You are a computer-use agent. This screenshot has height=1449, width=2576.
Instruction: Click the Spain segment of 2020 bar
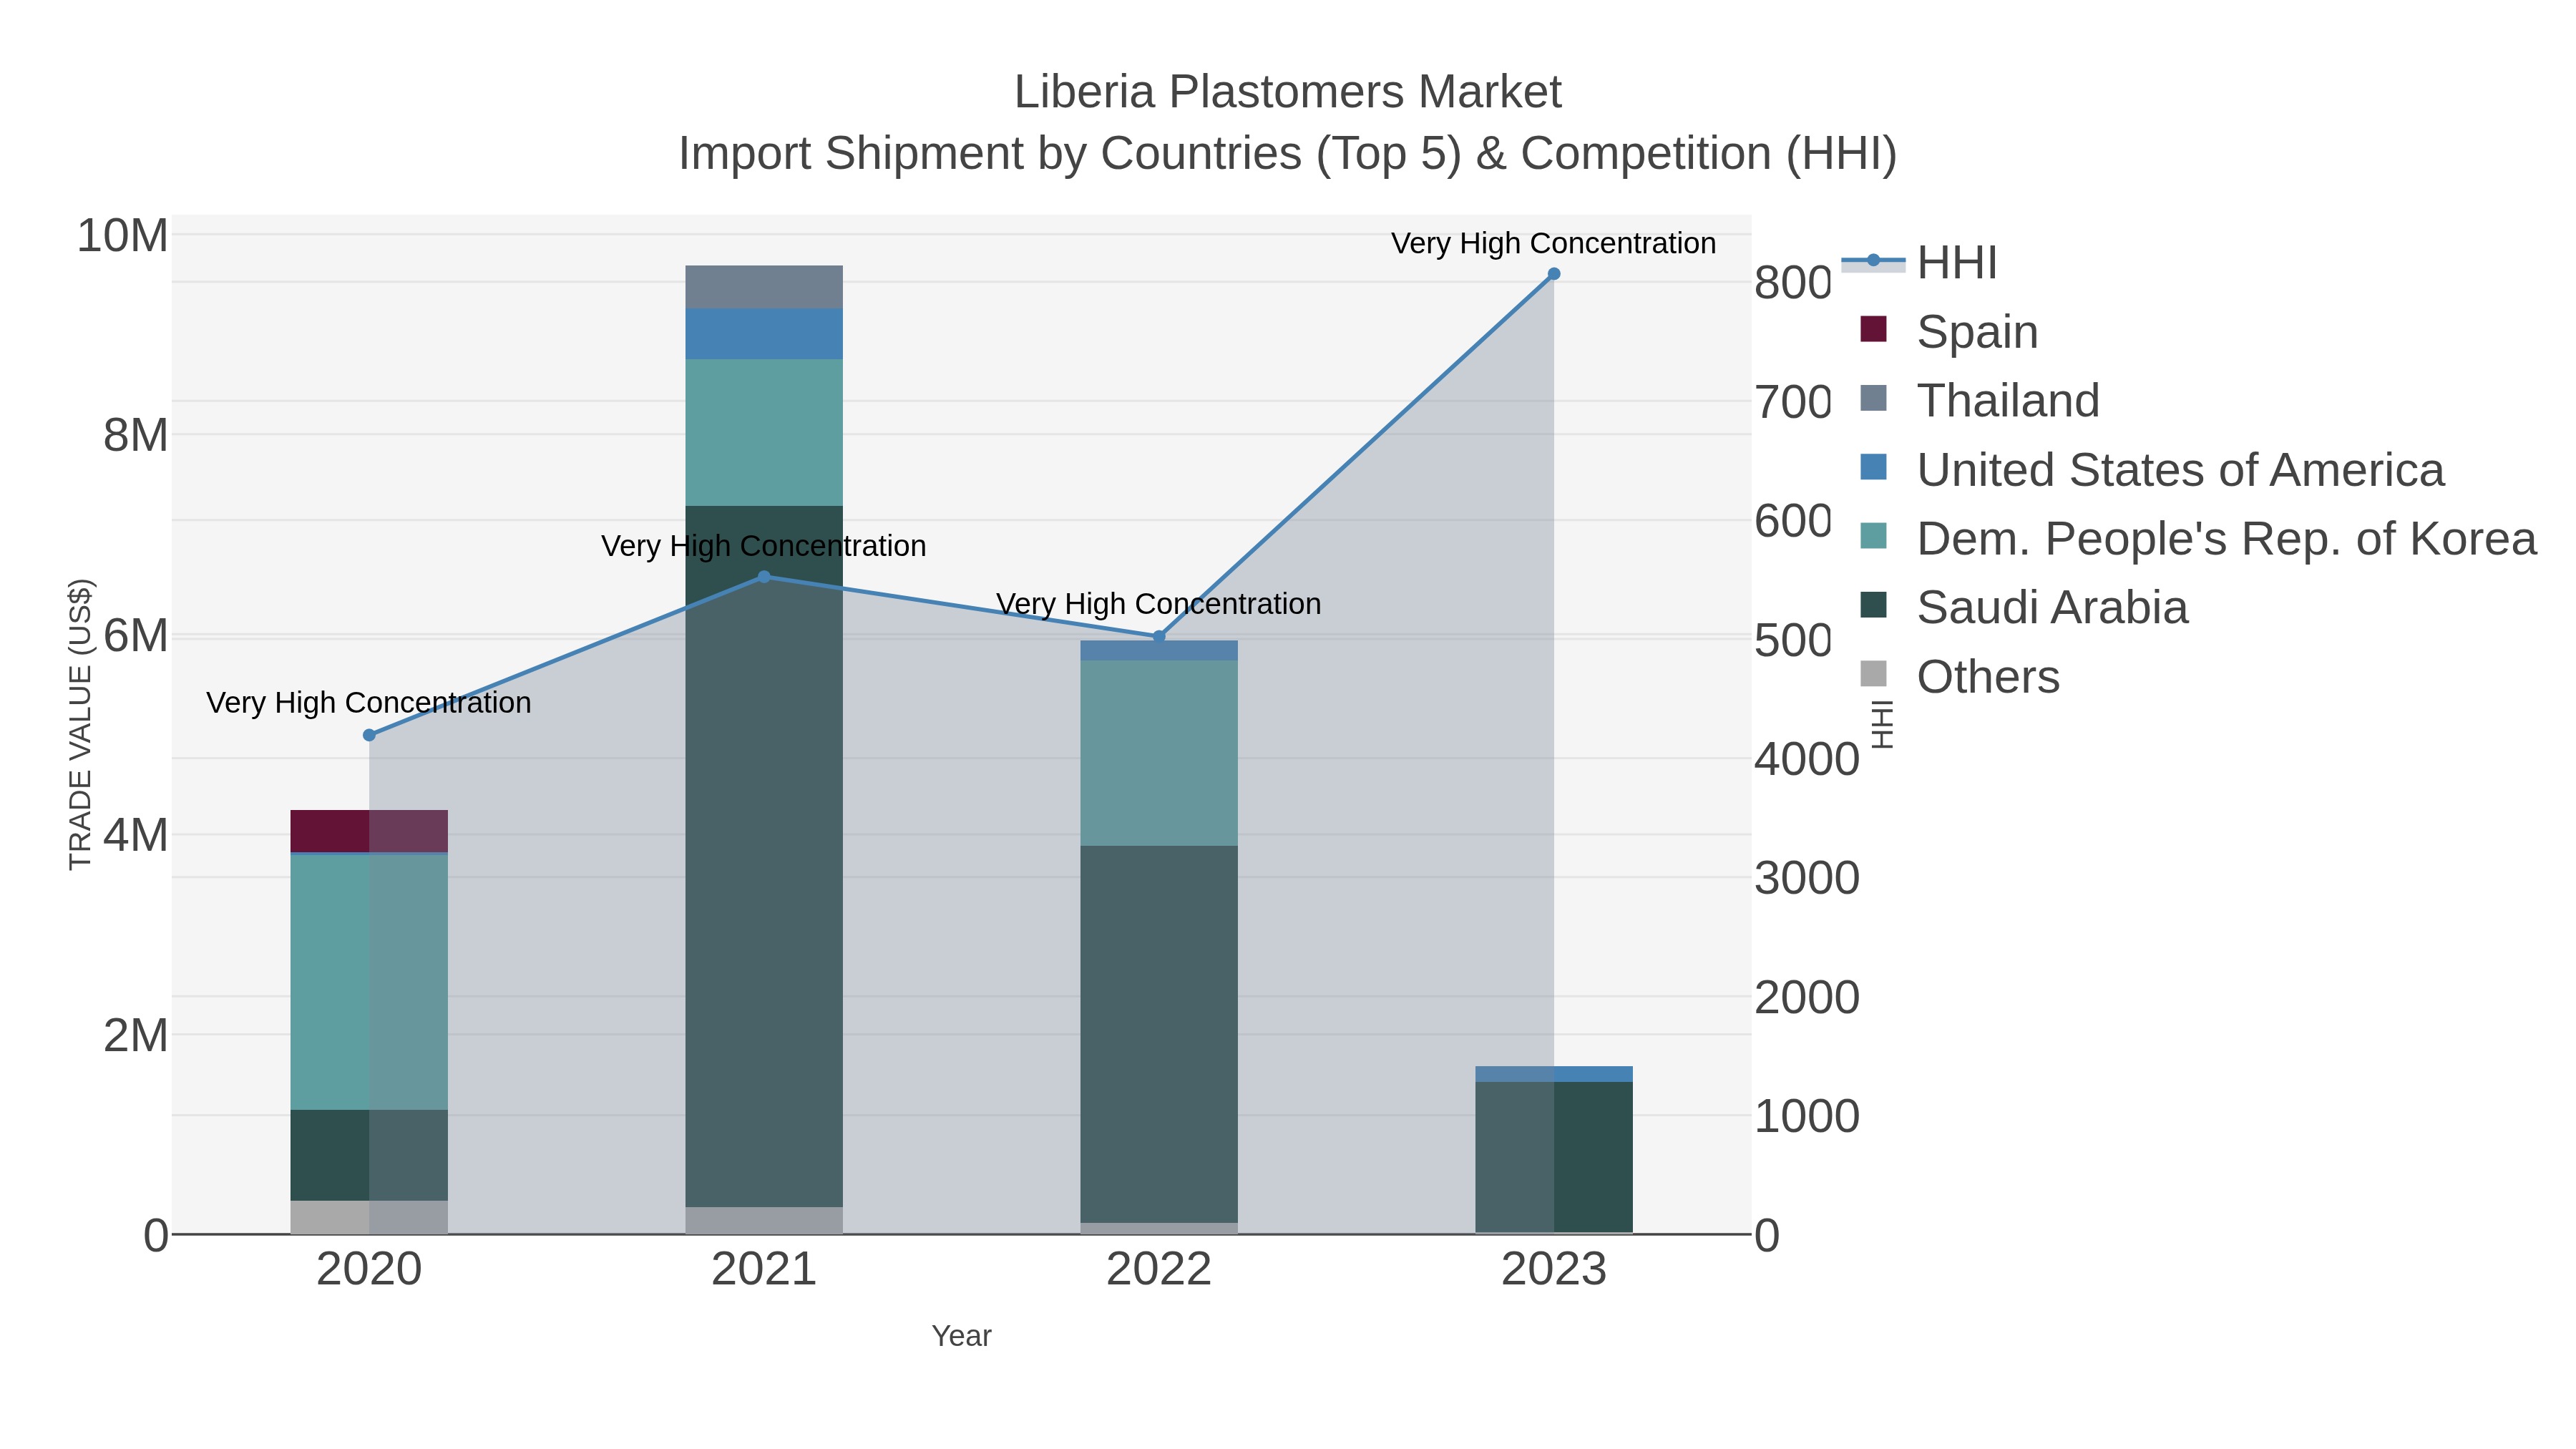(x=369, y=831)
